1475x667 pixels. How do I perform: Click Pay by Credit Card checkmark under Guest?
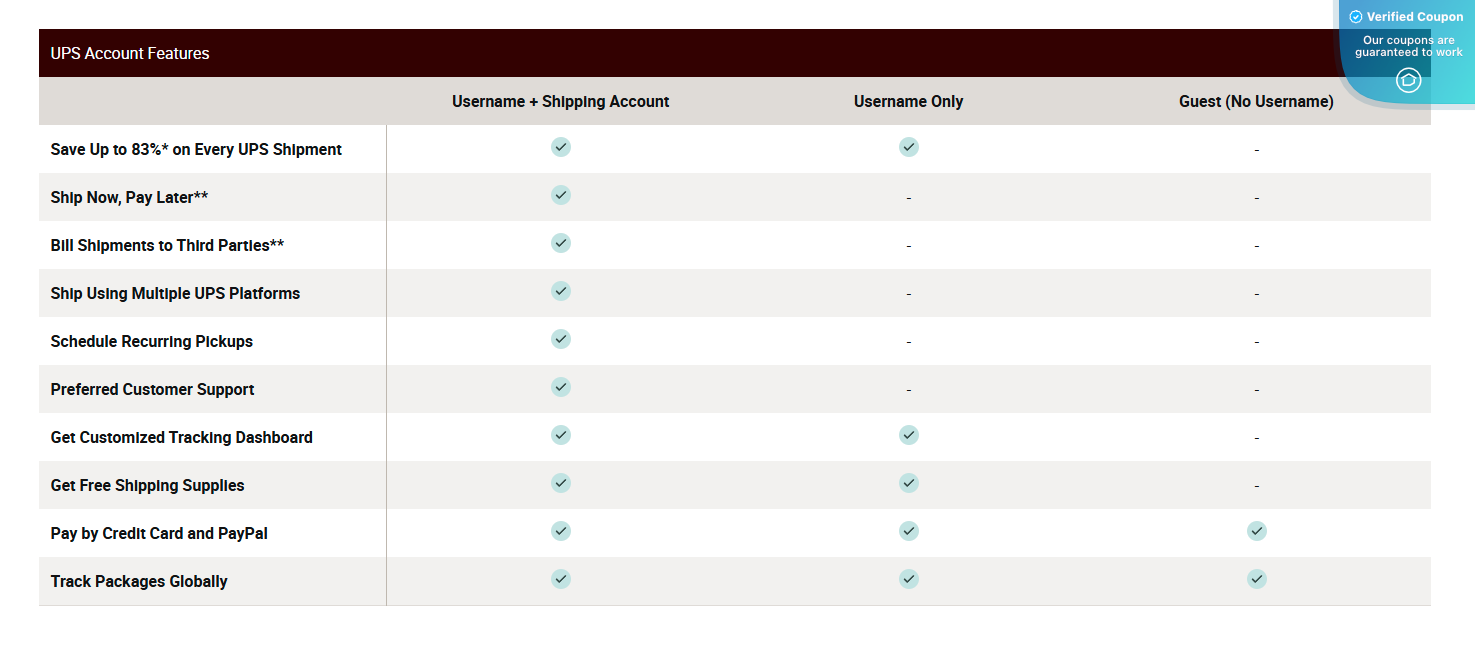pos(1256,531)
